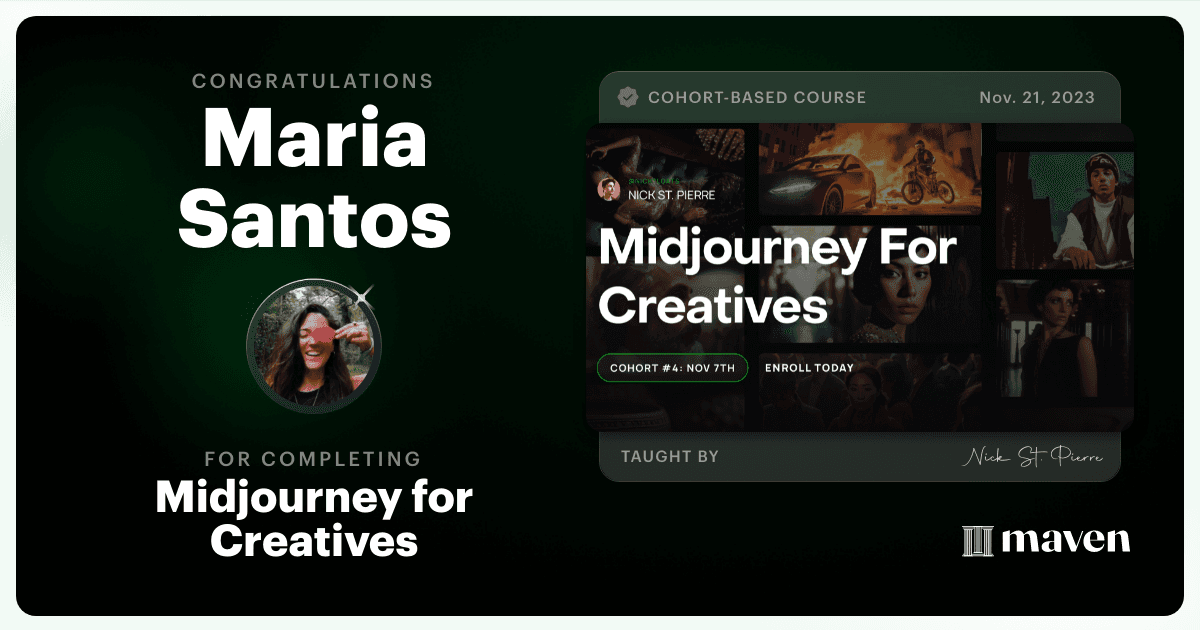Click the Midjourney for Creatives completion title

tap(314, 519)
